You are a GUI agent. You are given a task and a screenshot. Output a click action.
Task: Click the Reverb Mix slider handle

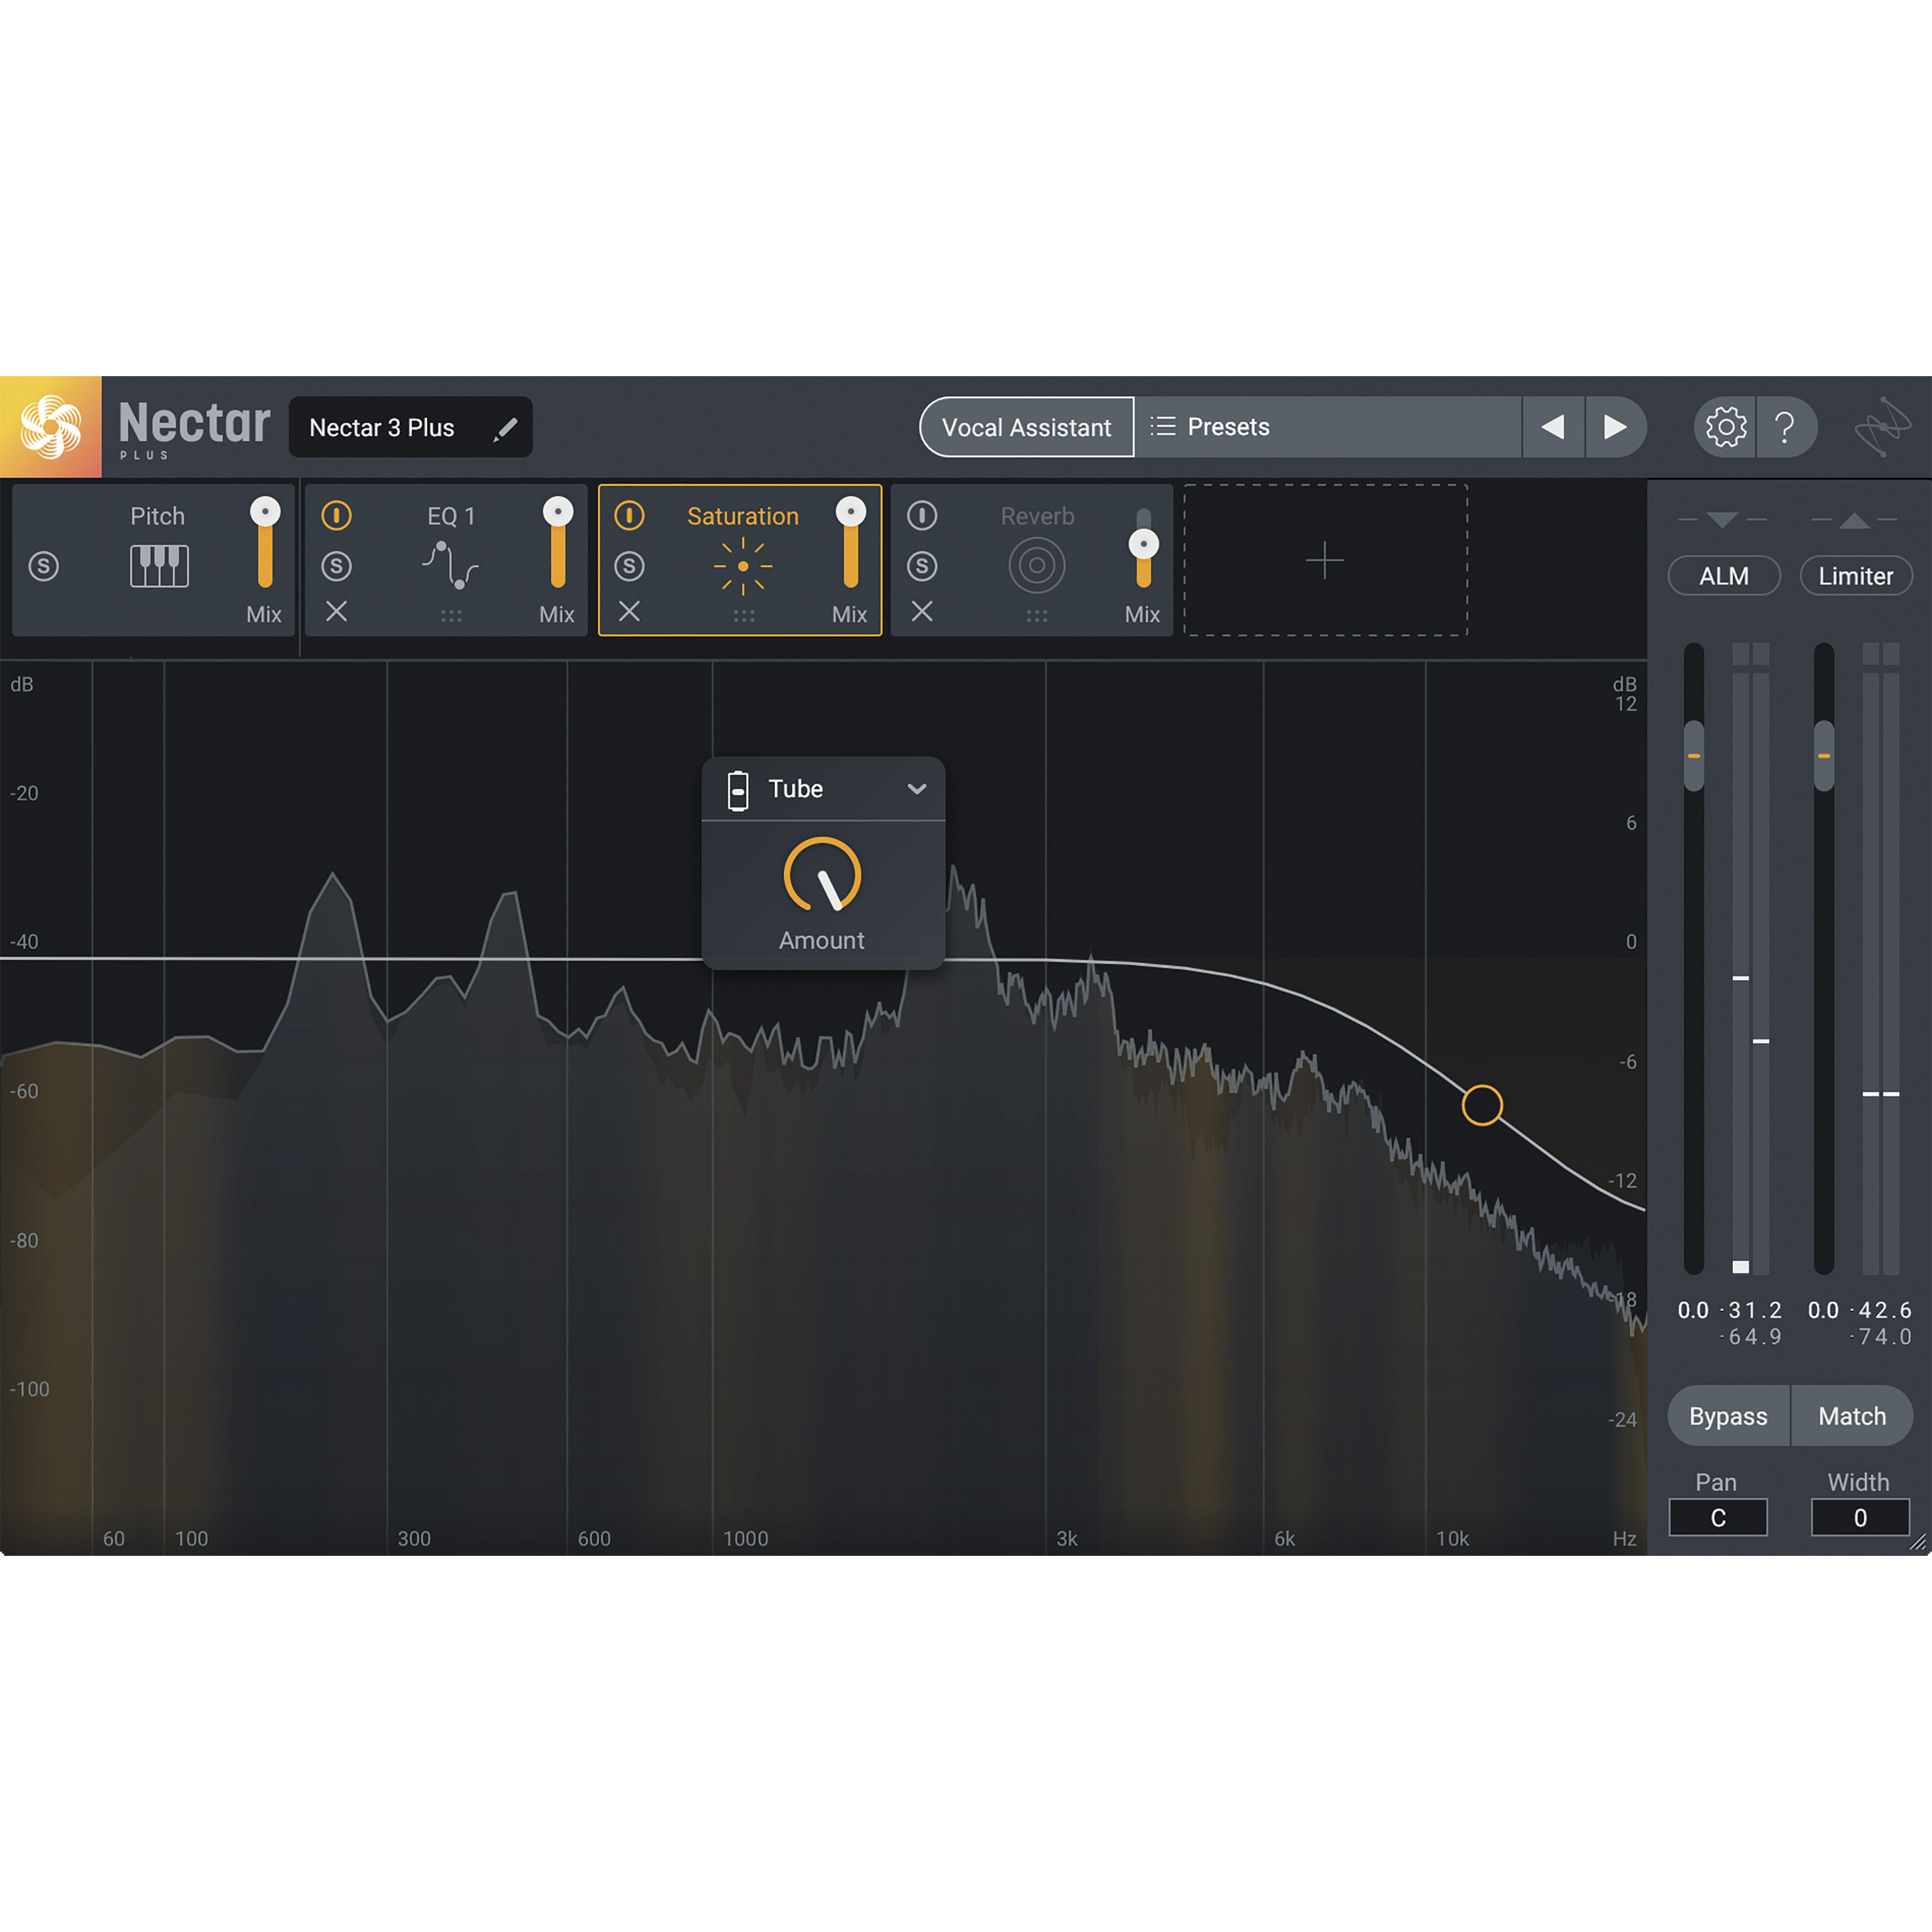(x=1144, y=545)
